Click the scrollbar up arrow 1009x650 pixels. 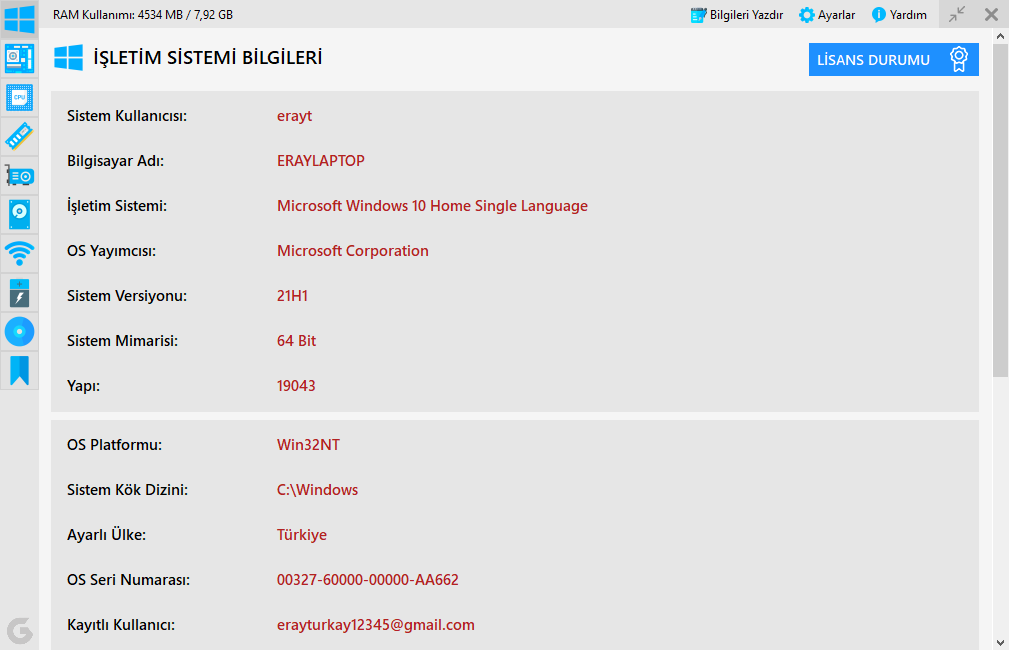coord(1000,36)
